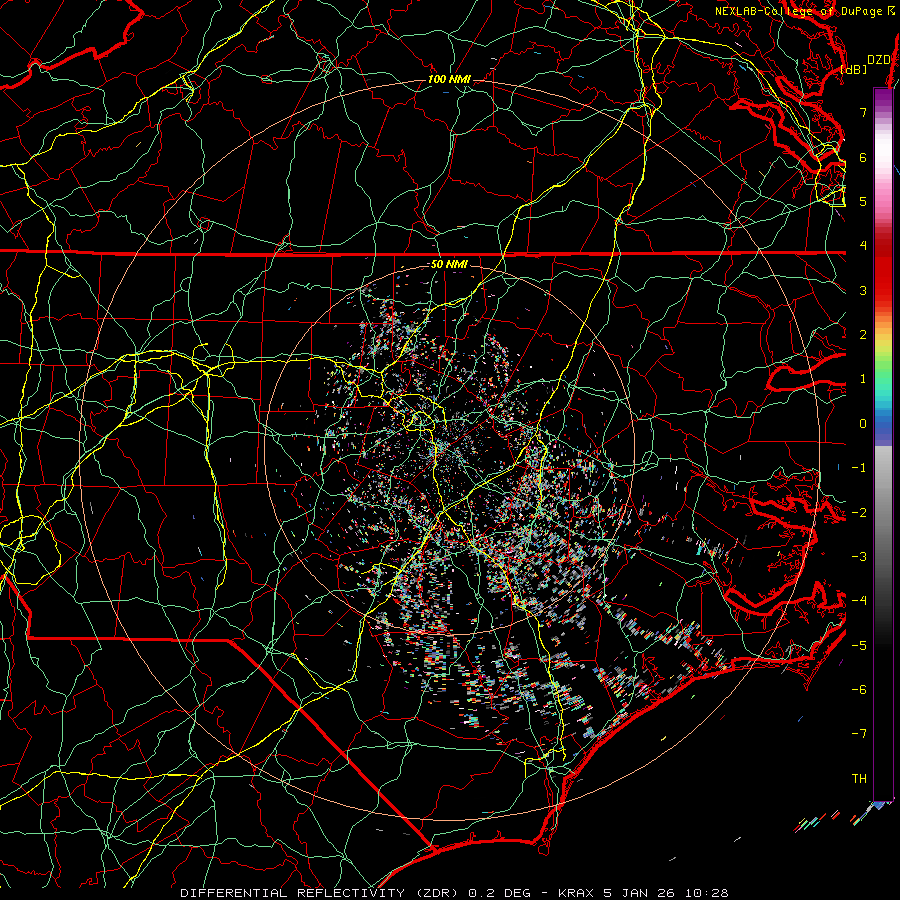Click the -3 value on color scale
The image size is (900, 900).
click(859, 557)
